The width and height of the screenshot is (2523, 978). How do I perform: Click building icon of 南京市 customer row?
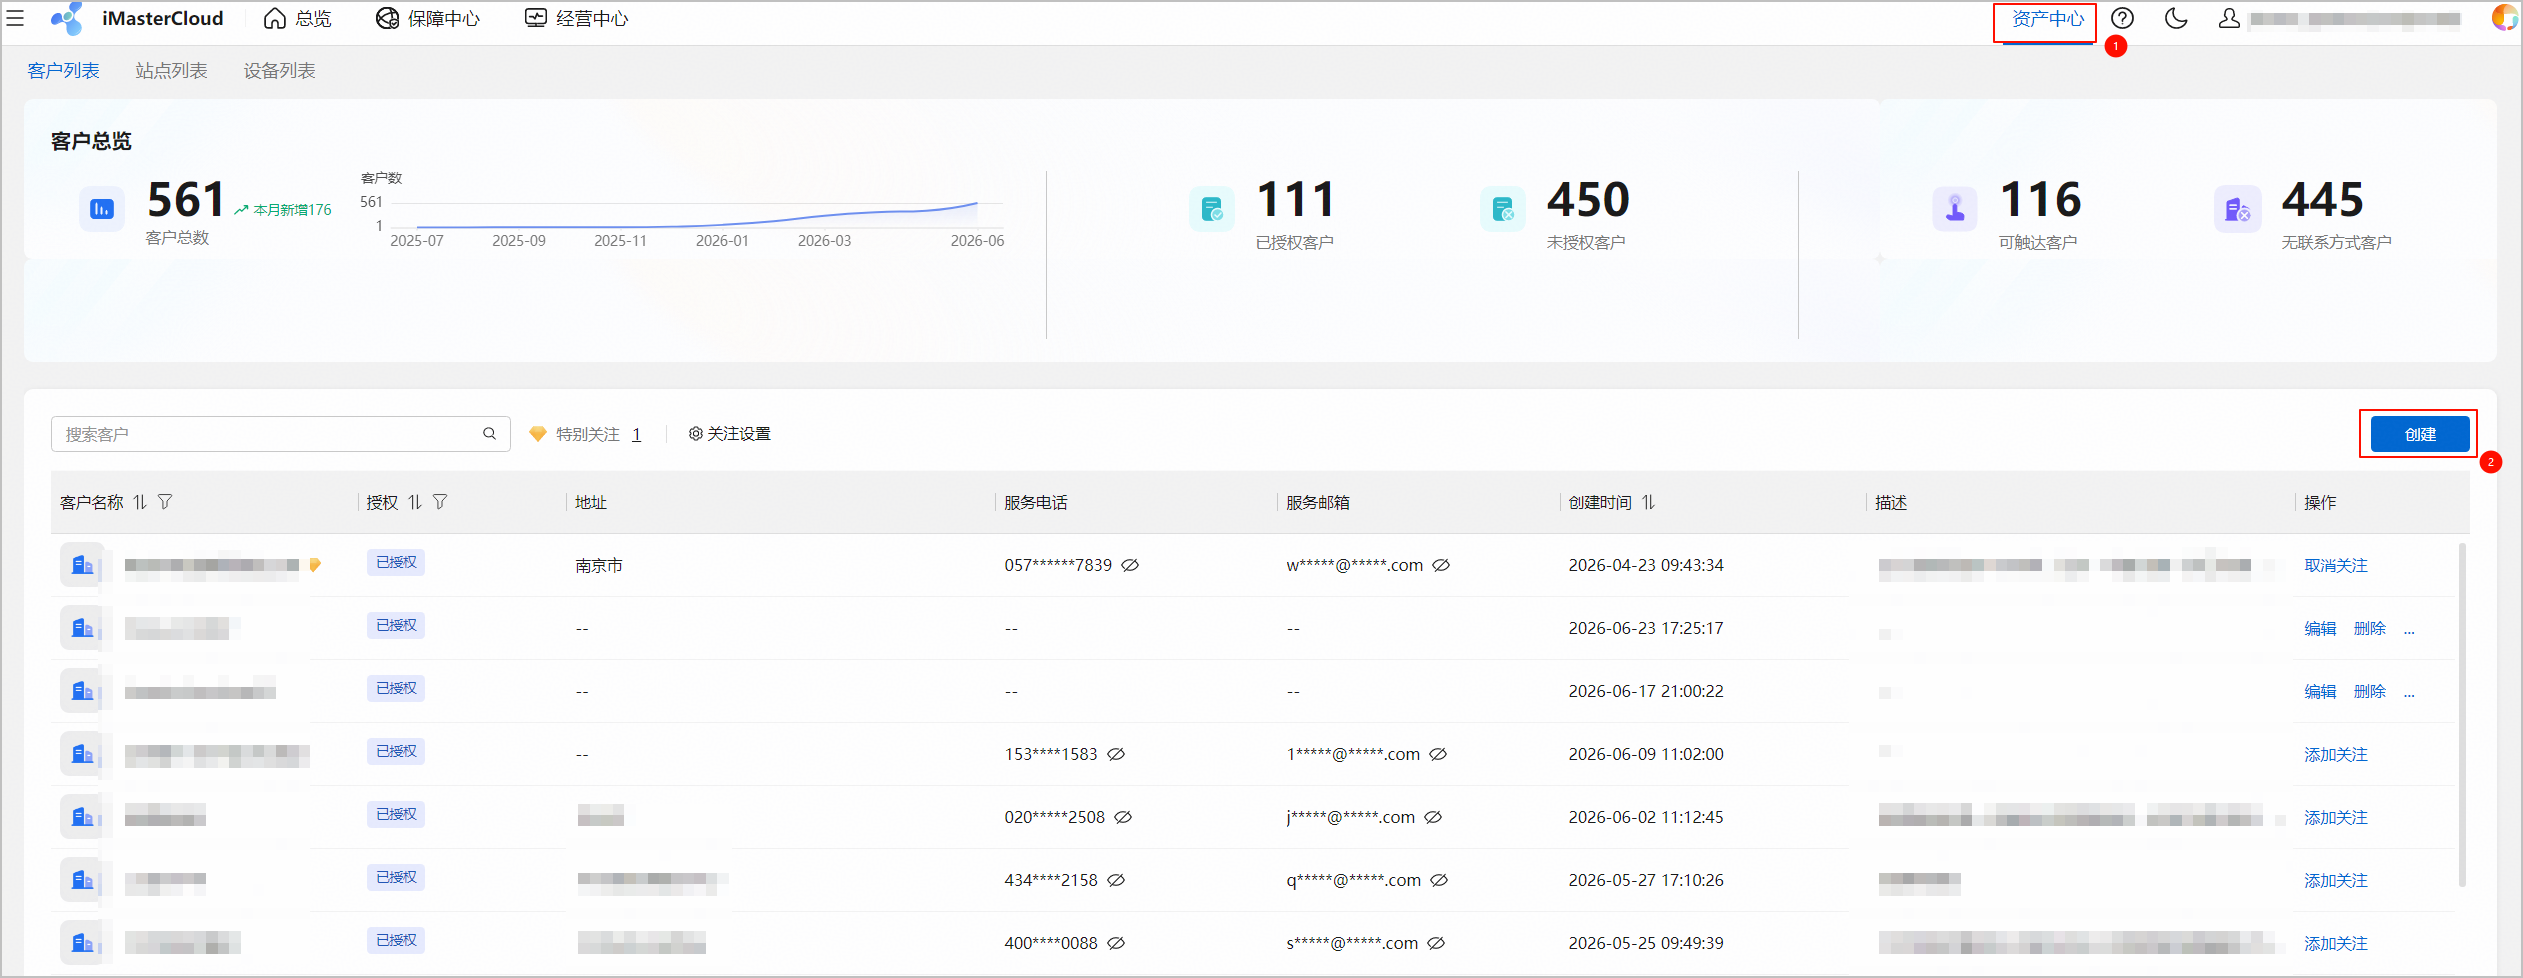81,565
